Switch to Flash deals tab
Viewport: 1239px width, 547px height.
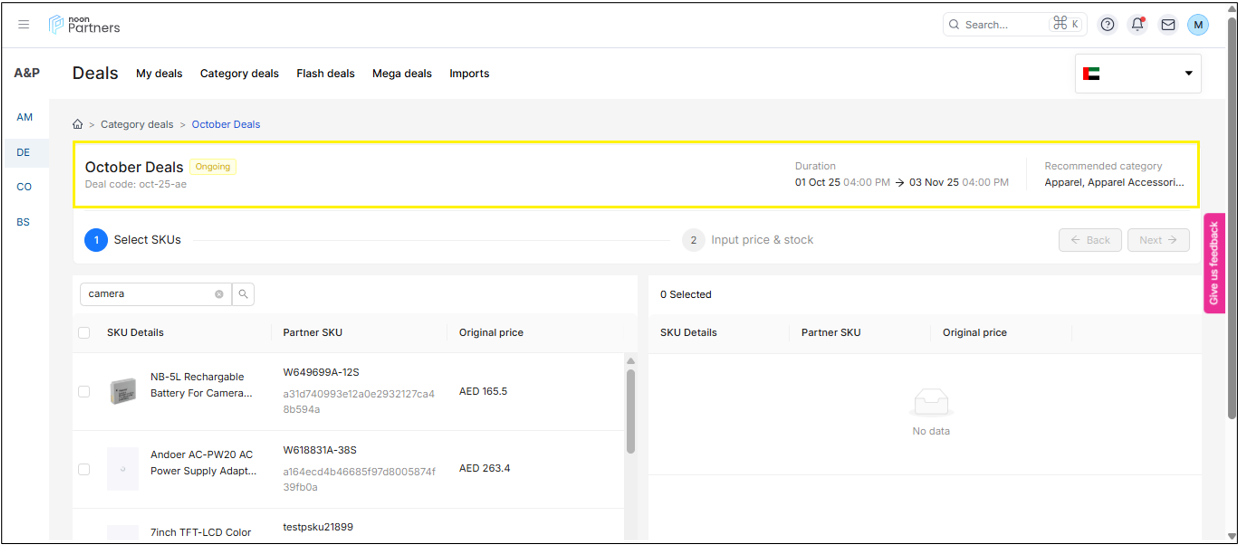click(x=325, y=74)
